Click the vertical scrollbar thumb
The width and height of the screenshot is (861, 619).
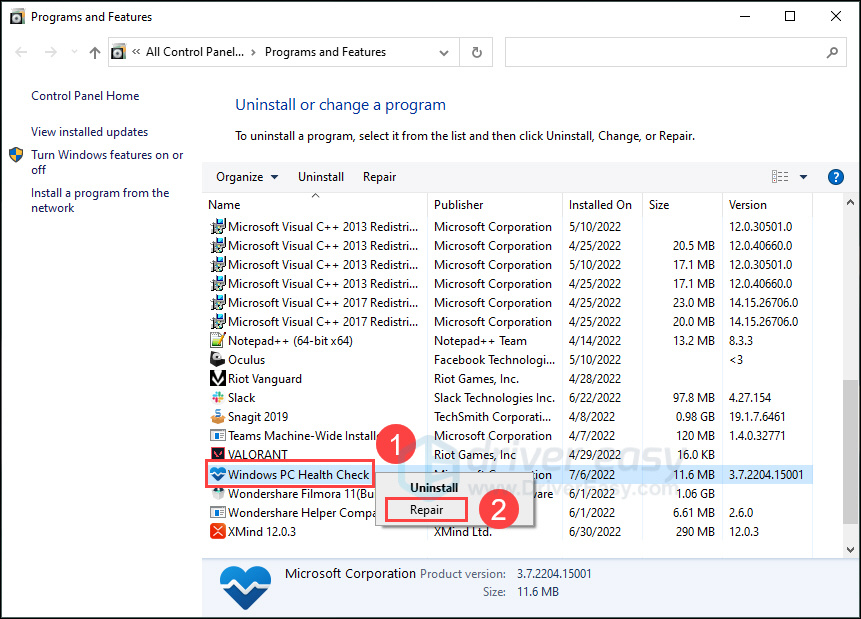click(x=850, y=451)
